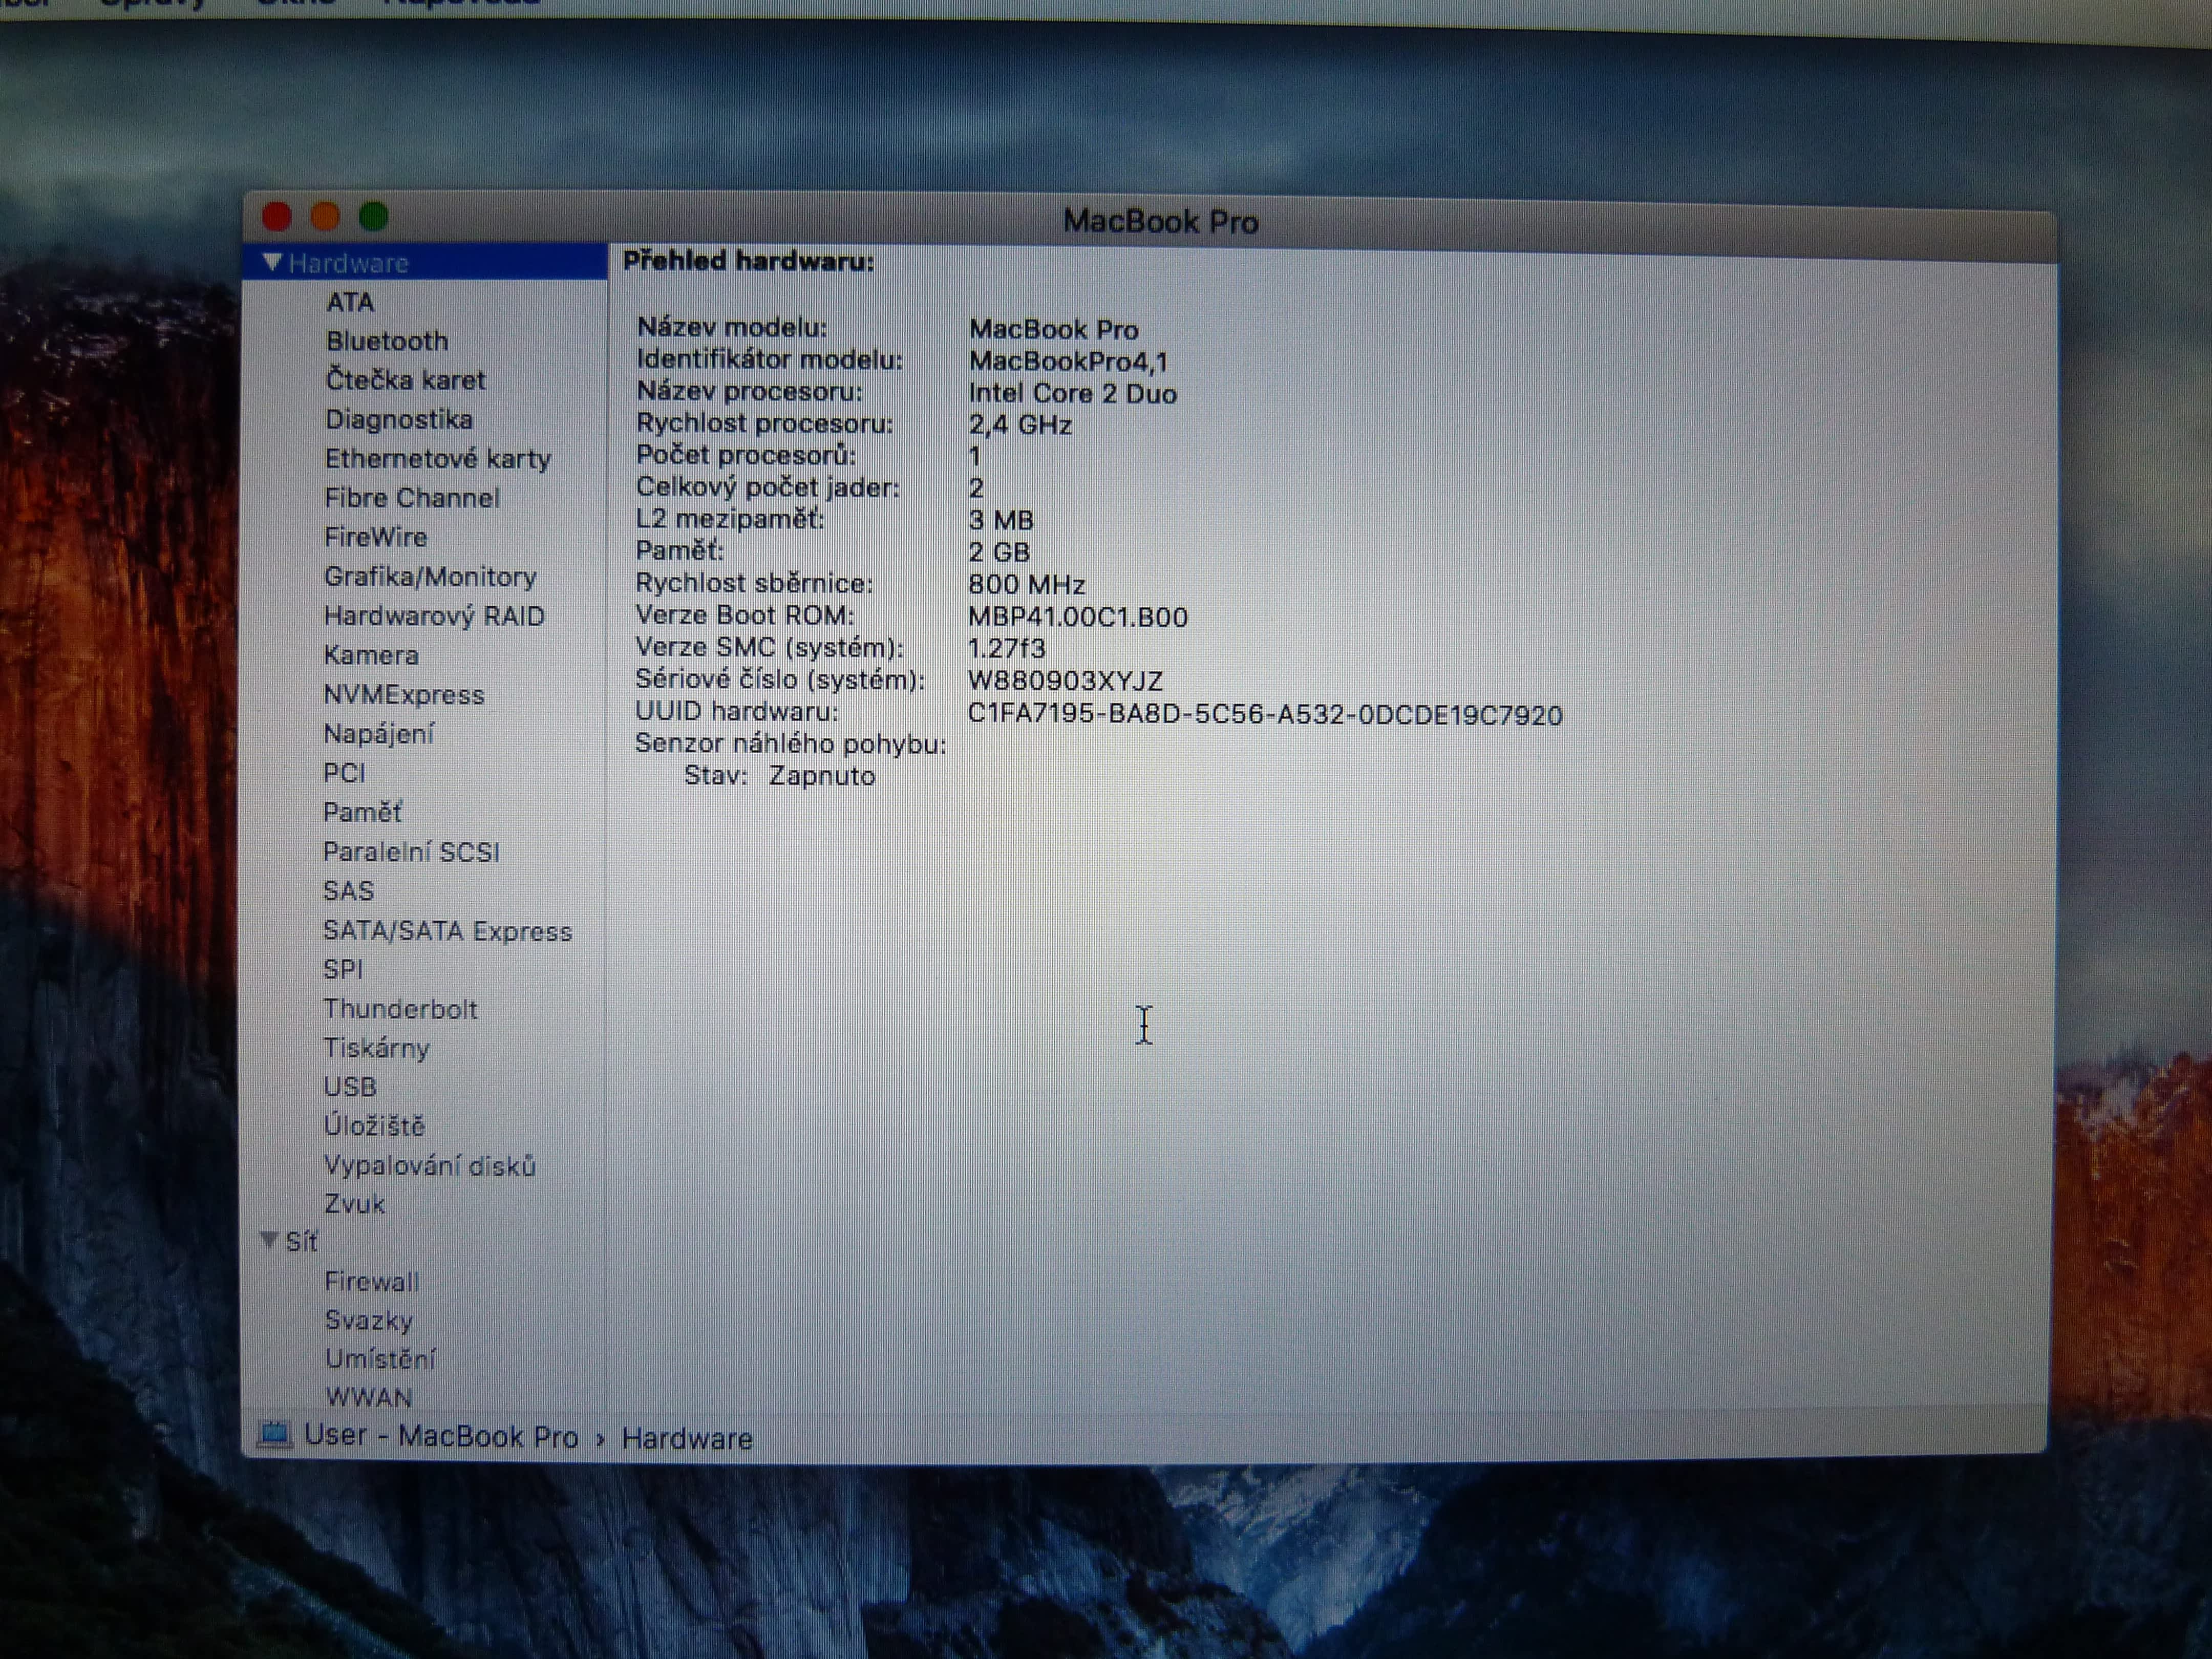The width and height of the screenshot is (2212, 1659).
Task: Select Čtečka karet sidebar item
Action: point(405,380)
